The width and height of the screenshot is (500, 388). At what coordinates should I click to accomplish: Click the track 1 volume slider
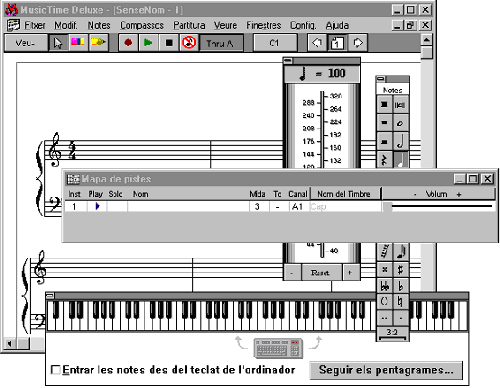coord(438,207)
